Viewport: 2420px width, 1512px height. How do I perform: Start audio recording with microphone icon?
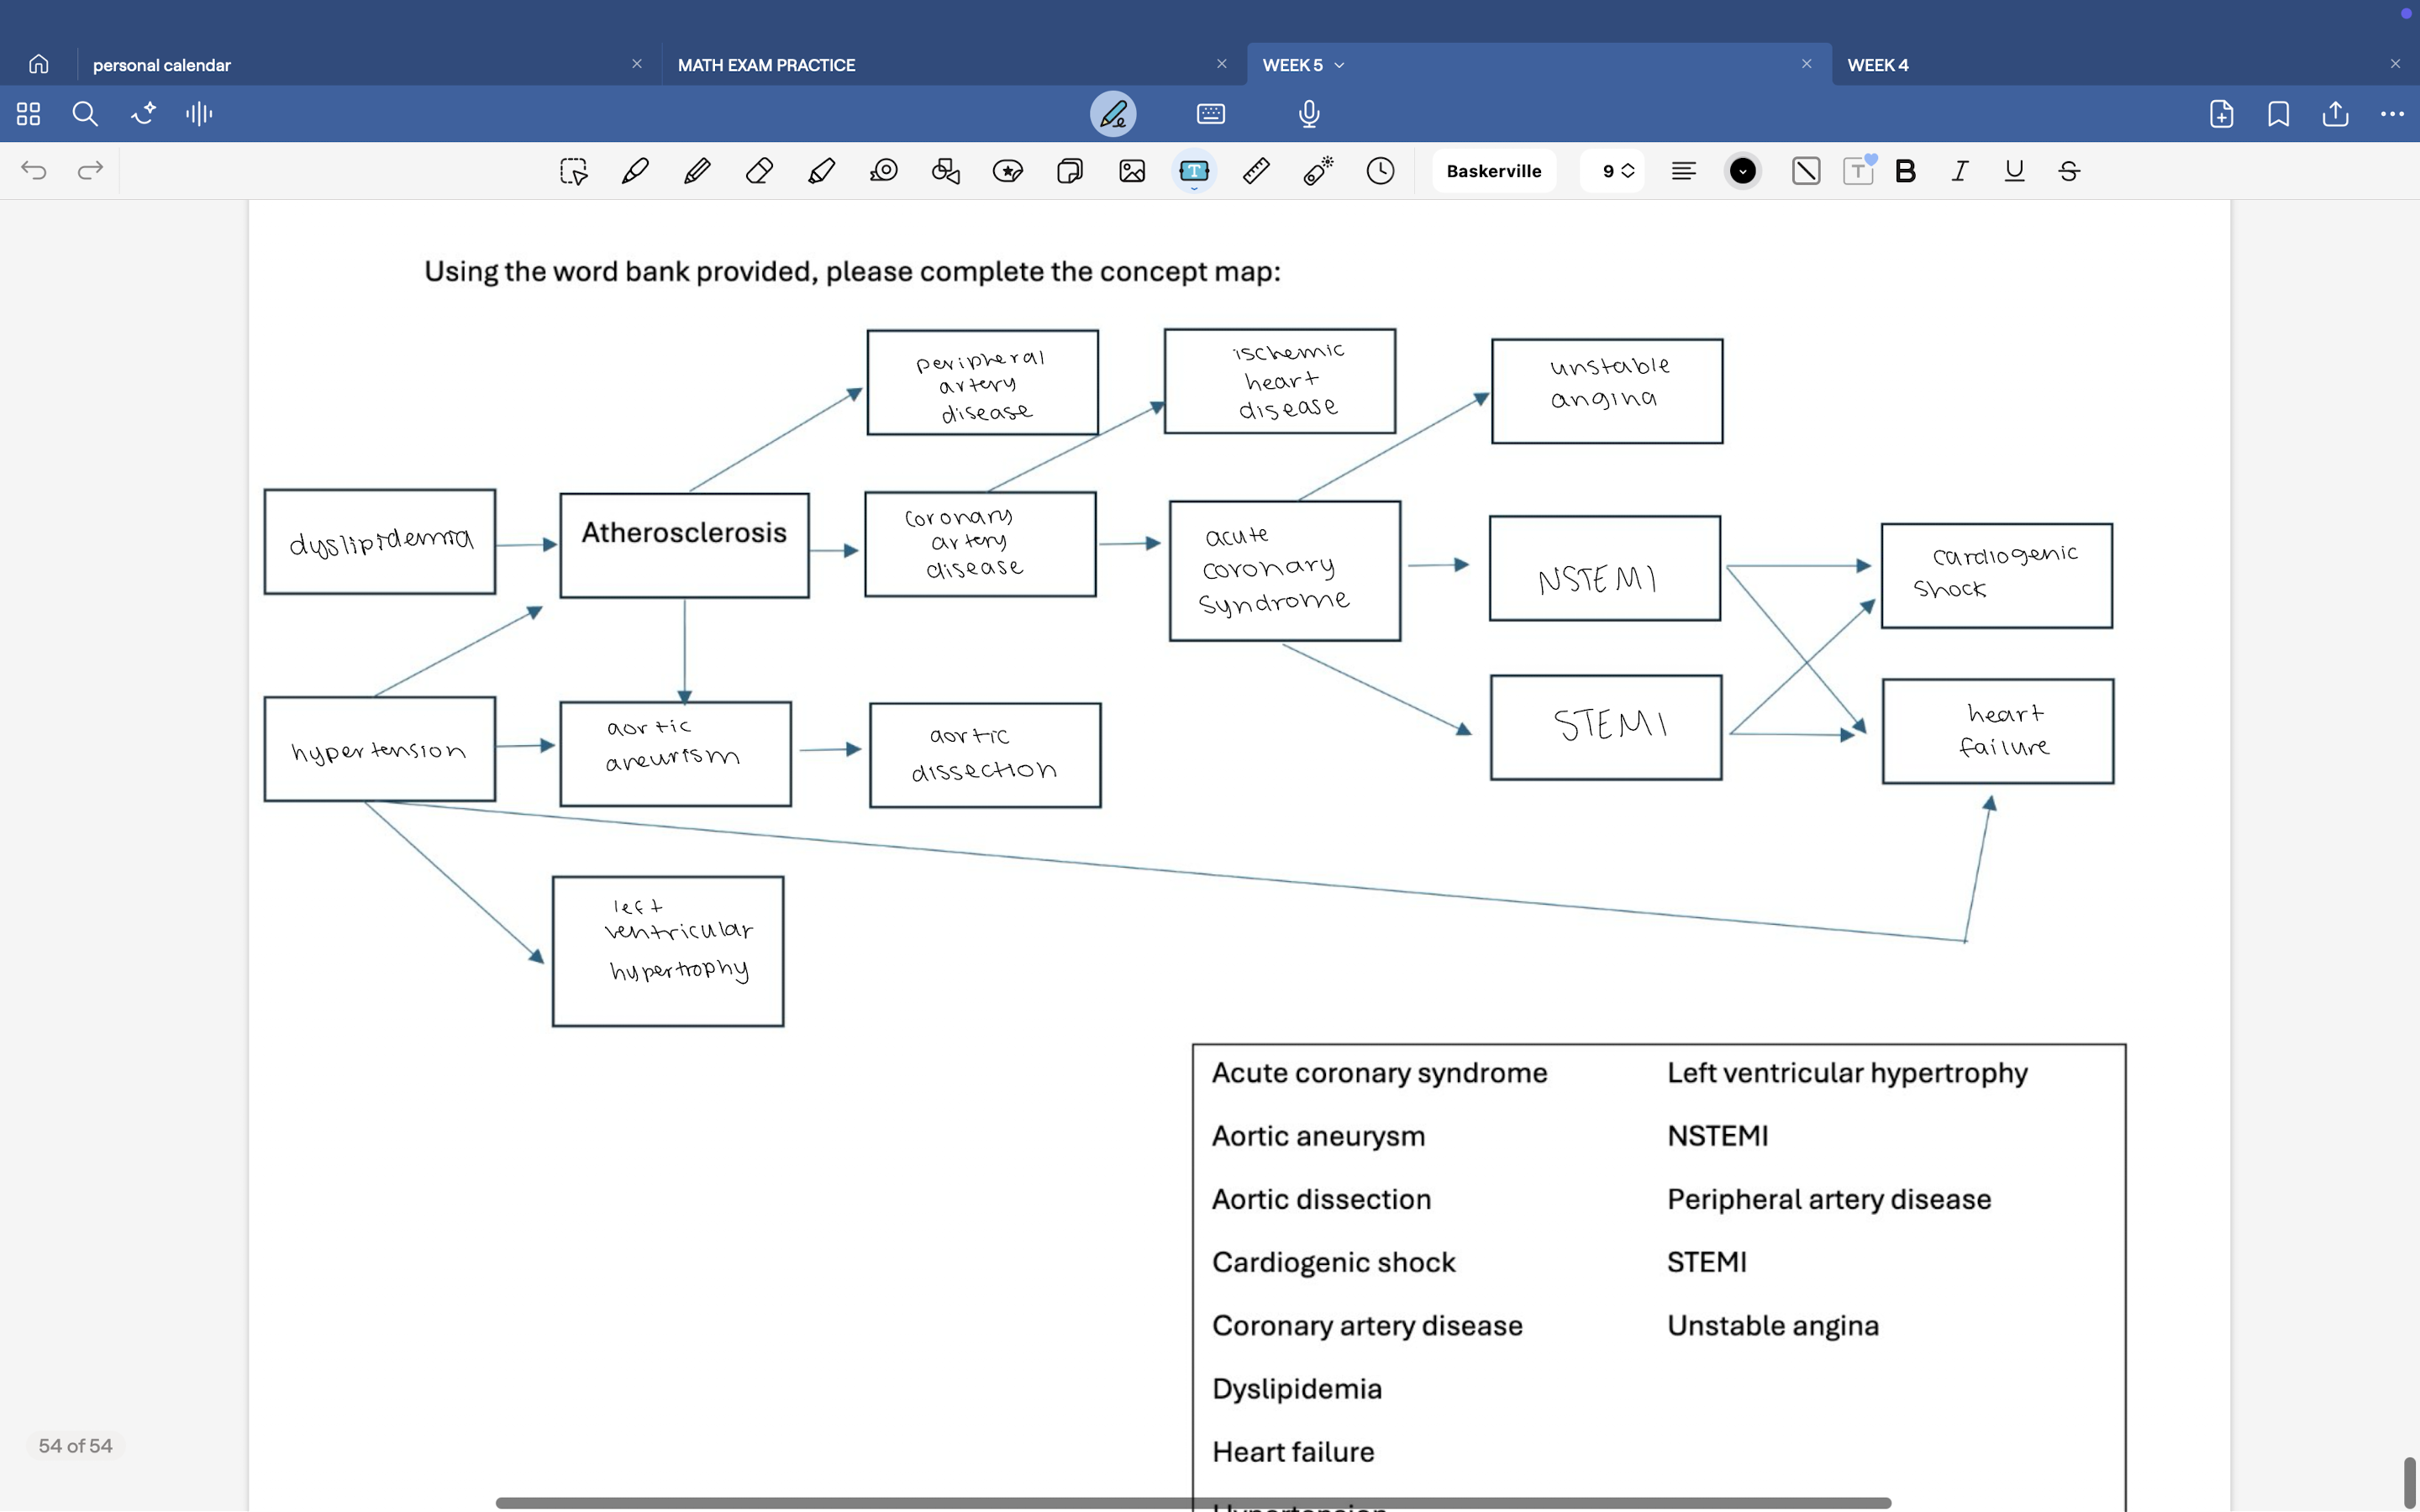1309,114
